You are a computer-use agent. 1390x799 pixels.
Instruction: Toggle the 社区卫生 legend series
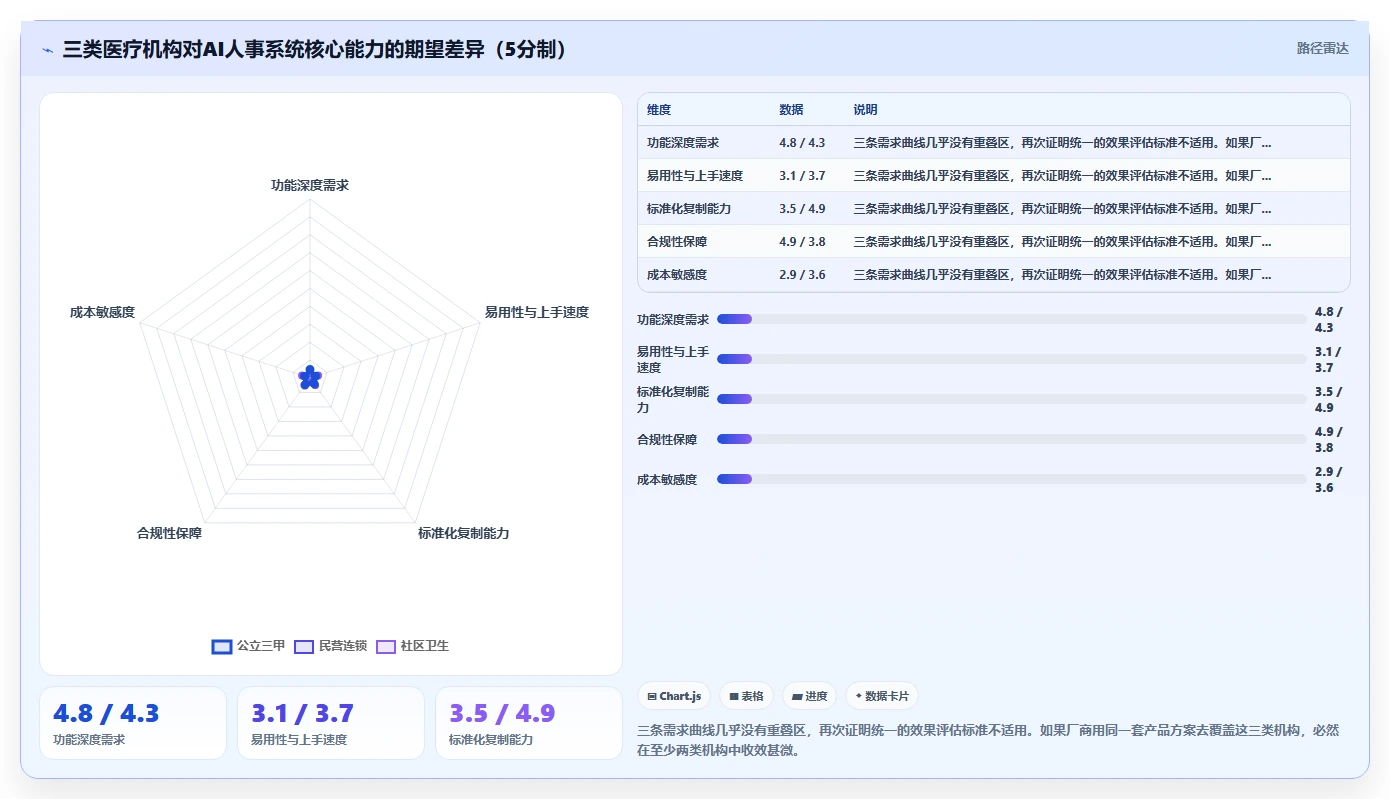coord(413,646)
